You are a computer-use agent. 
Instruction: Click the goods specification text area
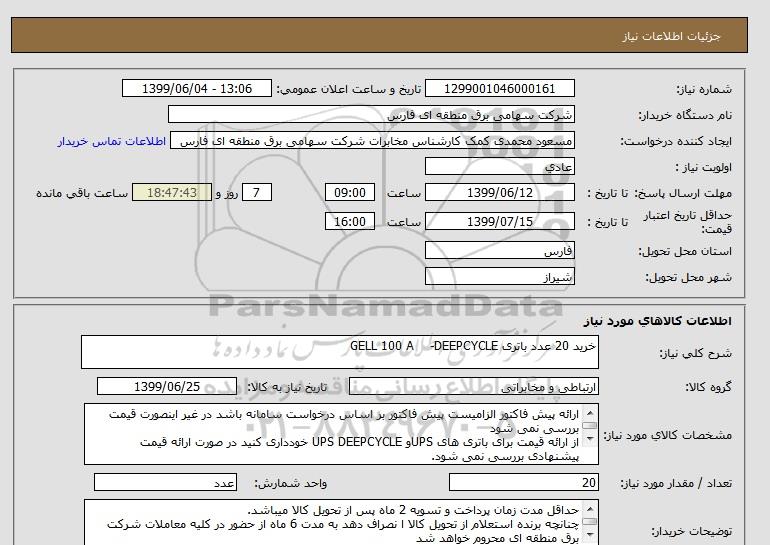(x=341, y=434)
